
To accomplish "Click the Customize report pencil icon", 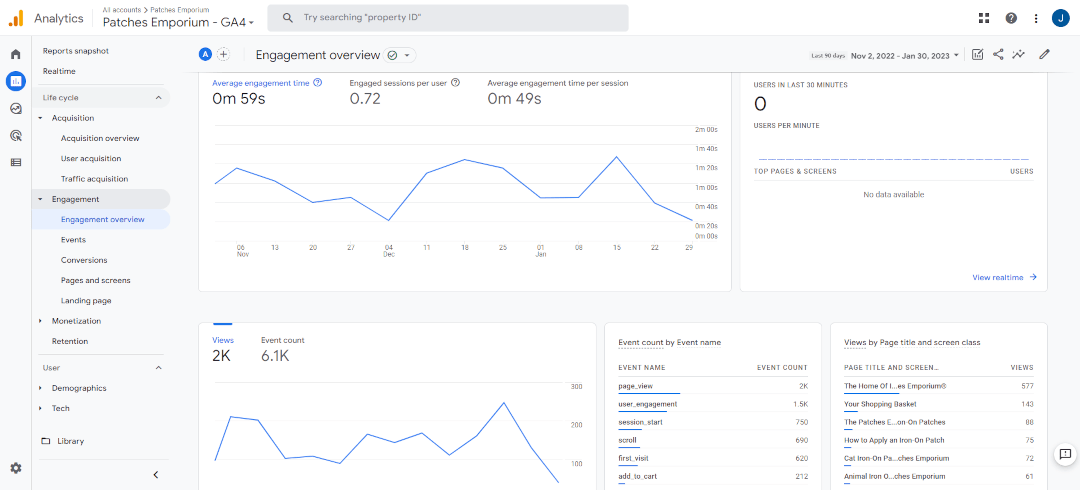I will click(1044, 54).
